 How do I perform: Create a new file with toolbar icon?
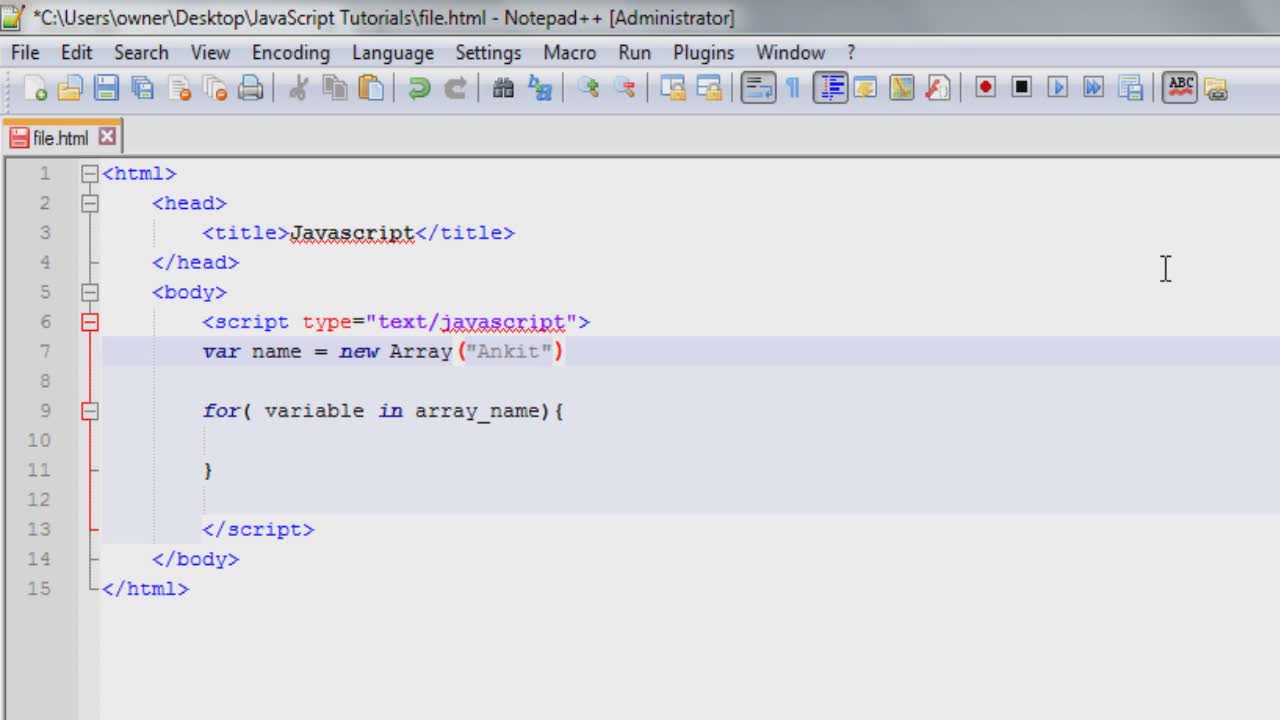click(35, 89)
